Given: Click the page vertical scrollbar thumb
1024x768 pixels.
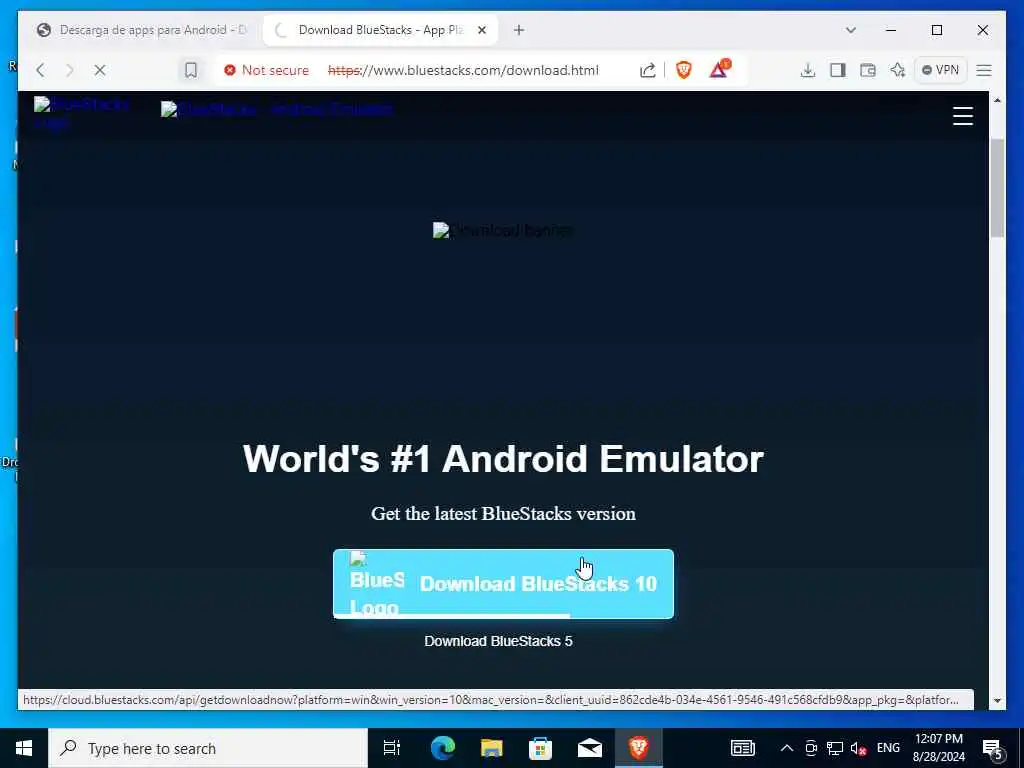Looking at the screenshot, I should 997,188.
